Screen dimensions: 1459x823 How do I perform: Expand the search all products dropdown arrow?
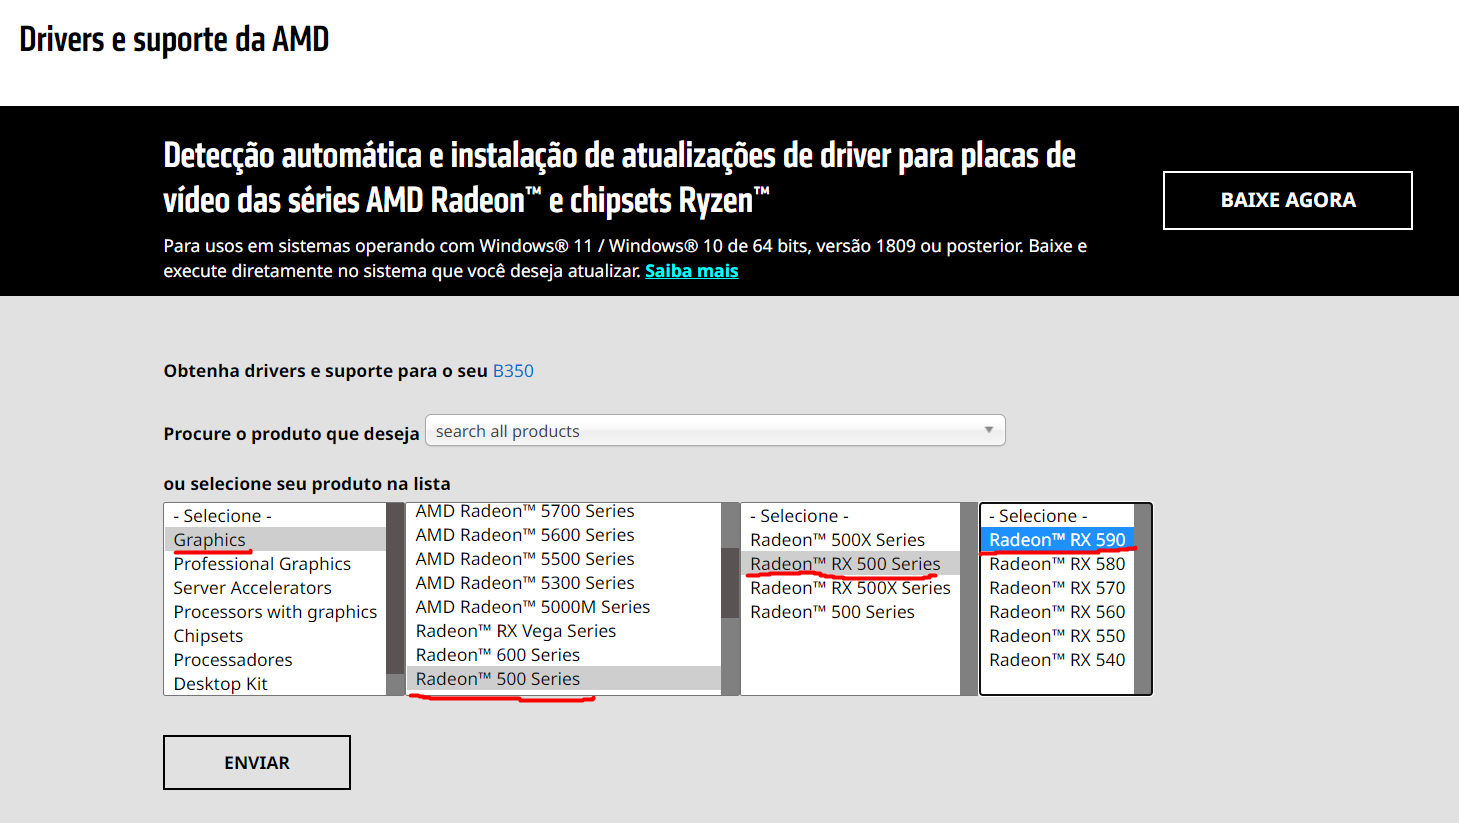point(988,430)
